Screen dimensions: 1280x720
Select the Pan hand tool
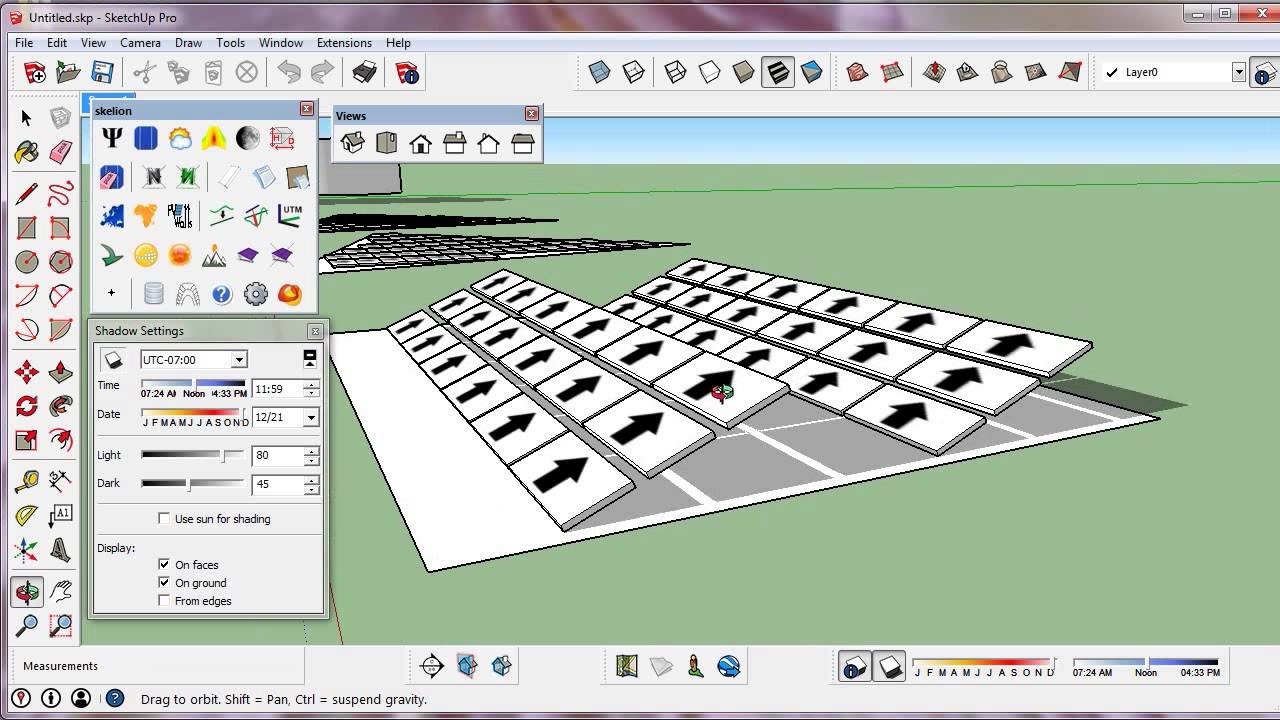point(61,592)
